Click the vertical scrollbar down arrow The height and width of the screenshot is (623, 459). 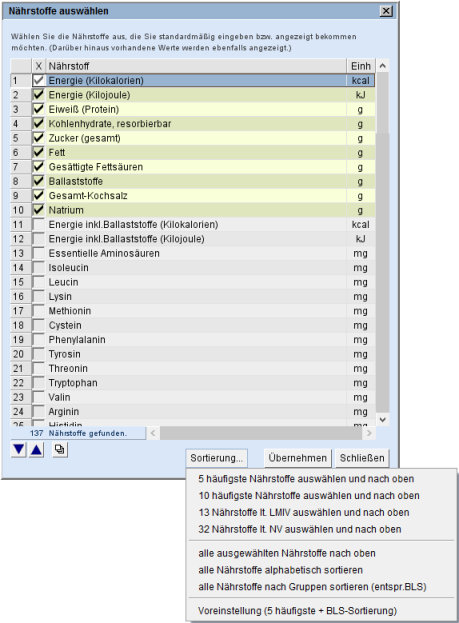pyautogui.click(x=383, y=420)
